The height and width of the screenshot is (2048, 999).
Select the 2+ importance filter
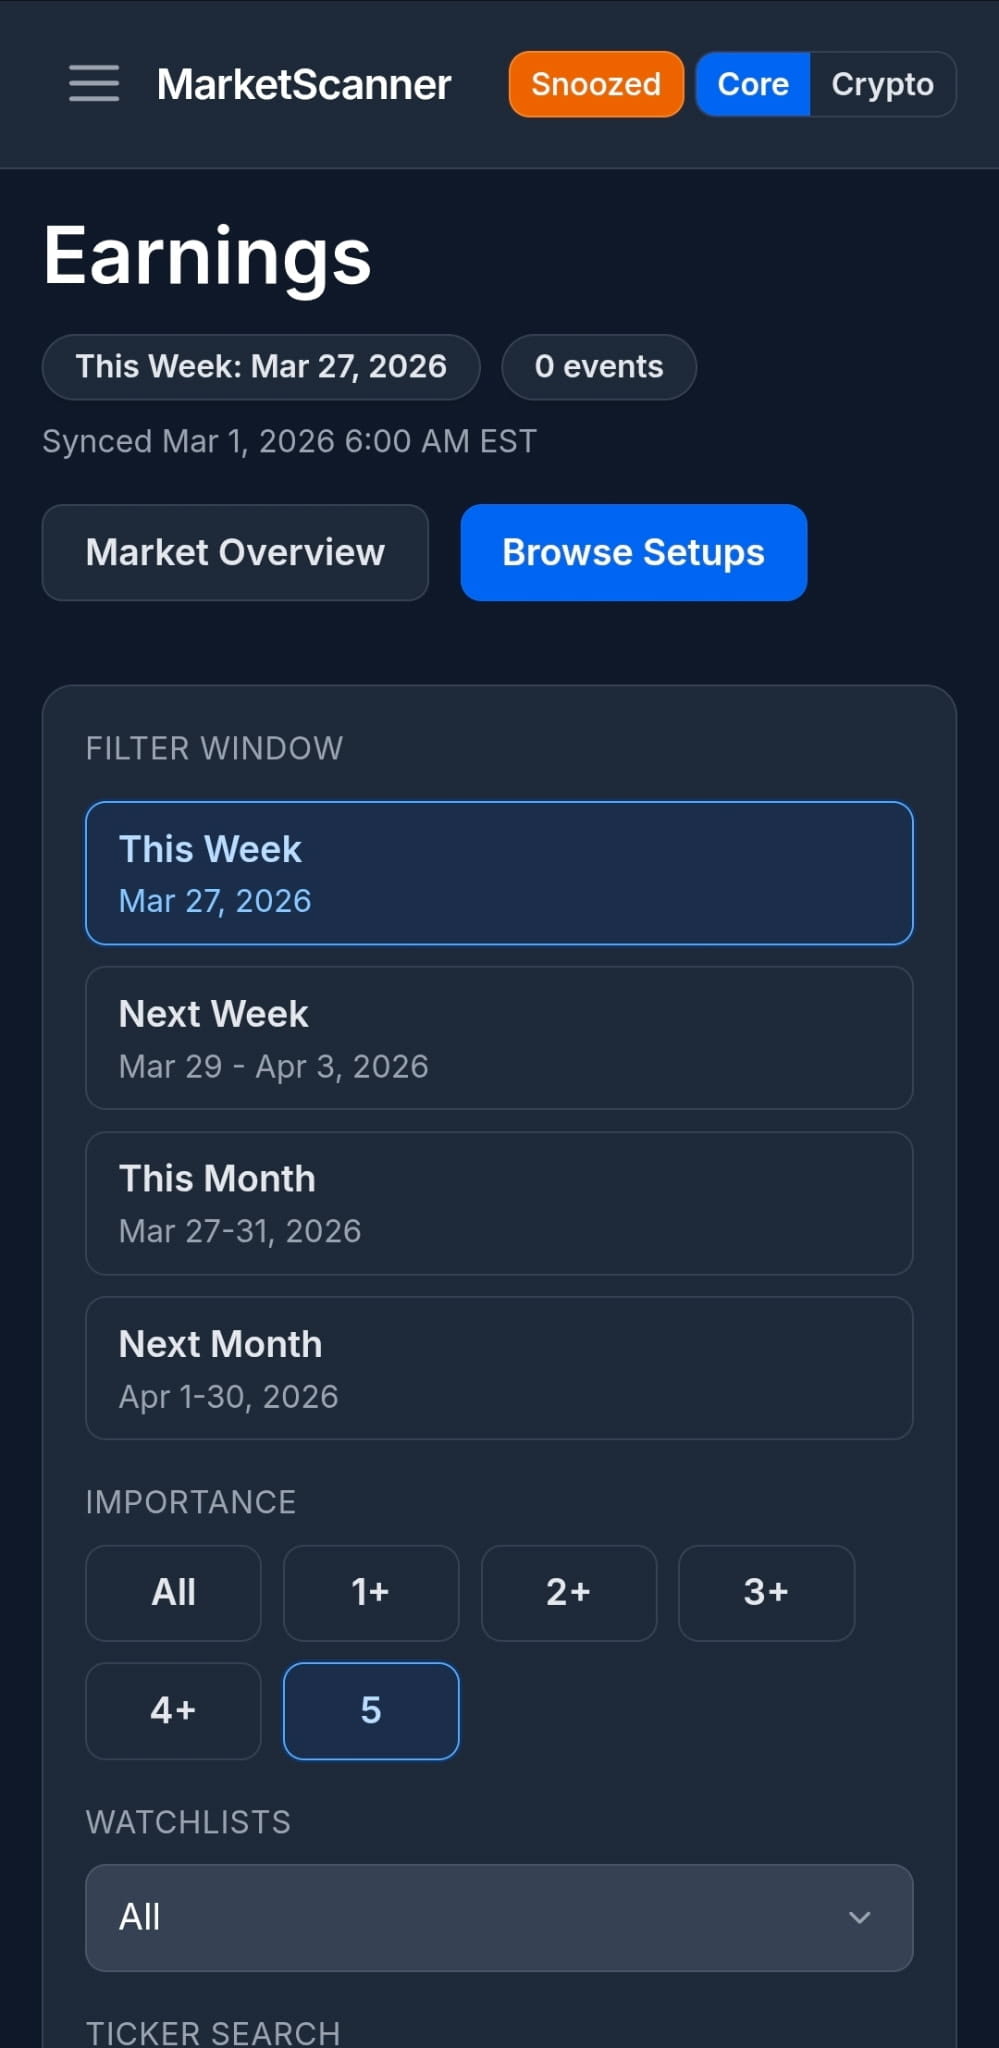568,1592
